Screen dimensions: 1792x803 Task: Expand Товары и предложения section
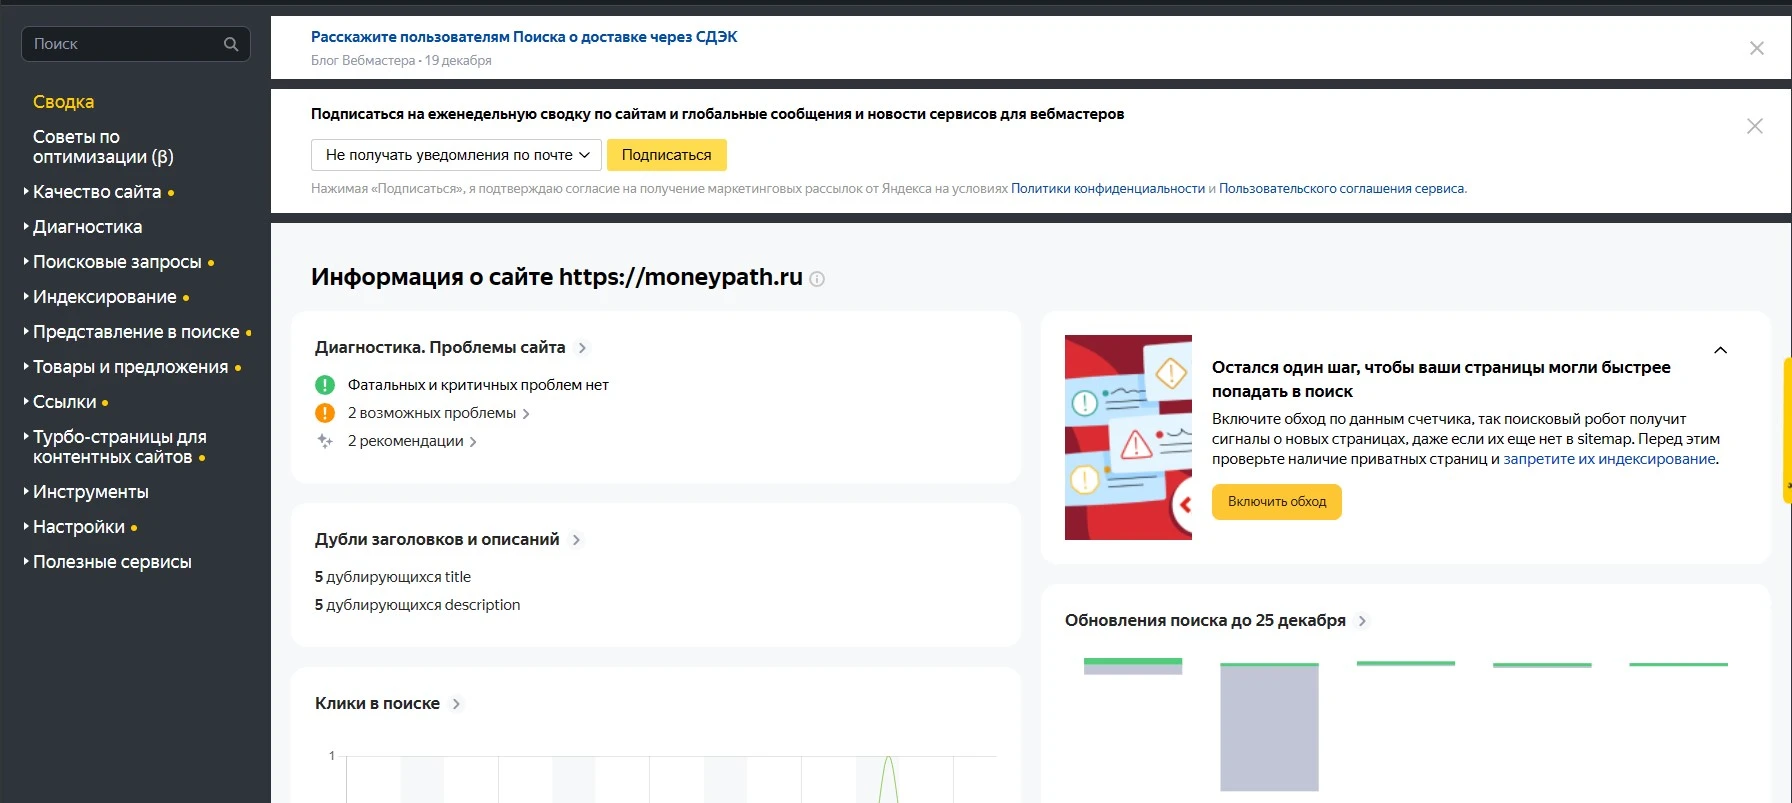(130, 367)
